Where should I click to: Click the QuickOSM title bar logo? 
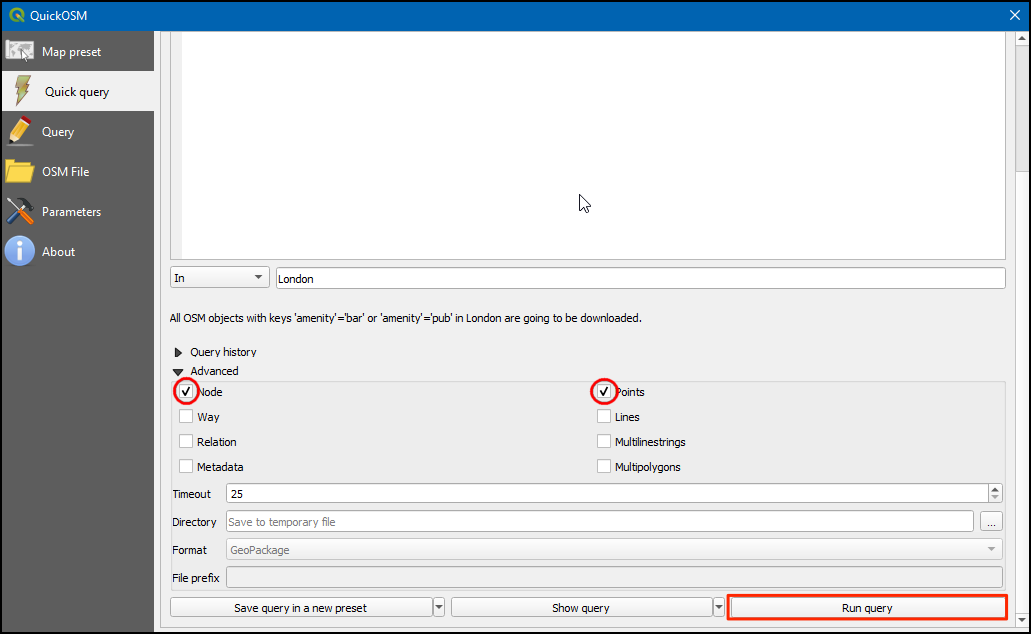click(x=16, y=15)
